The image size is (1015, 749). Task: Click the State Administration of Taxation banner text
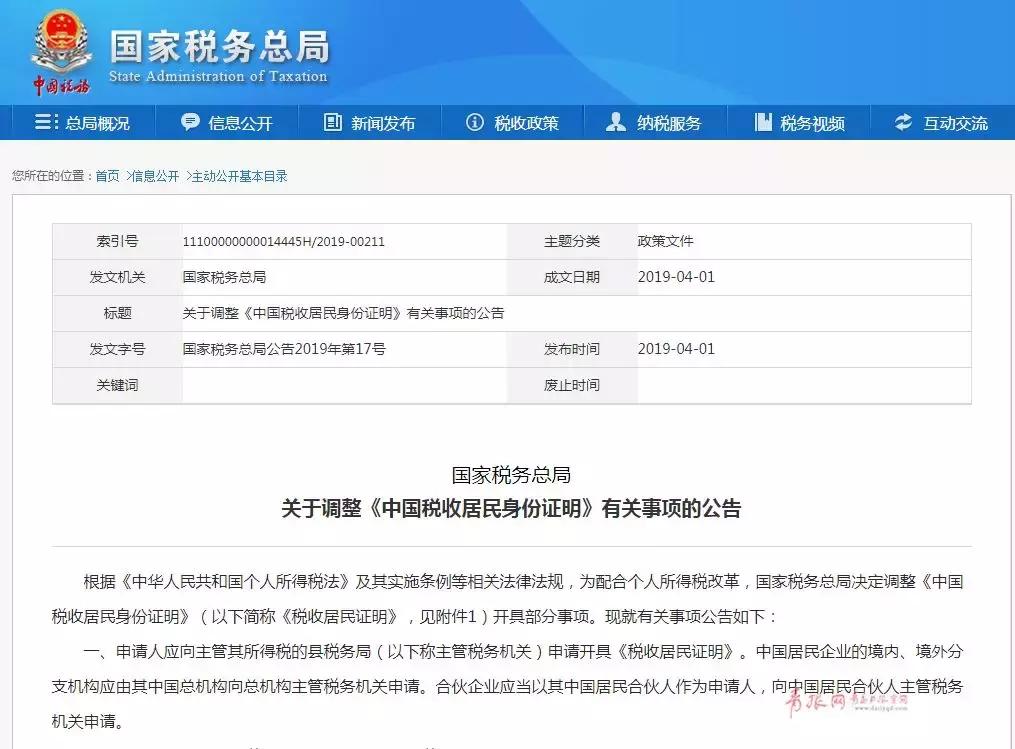point(216,75)
